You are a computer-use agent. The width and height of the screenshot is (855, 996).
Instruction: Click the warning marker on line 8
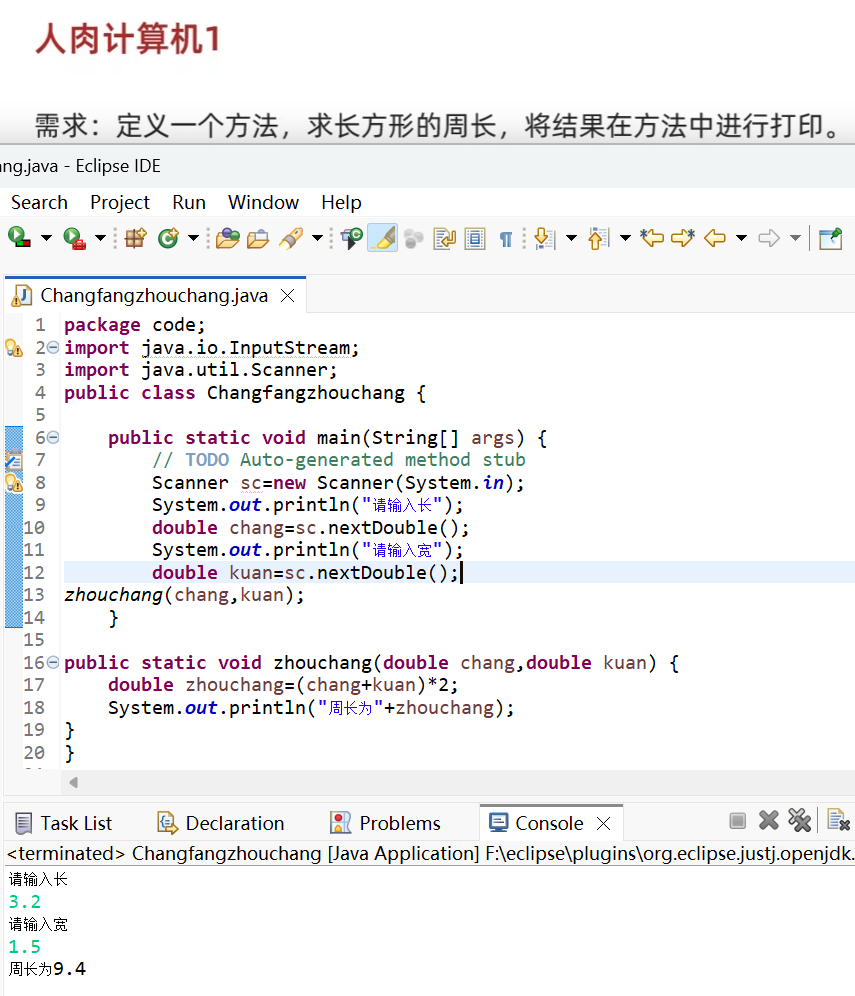click(x=14, y=483)
